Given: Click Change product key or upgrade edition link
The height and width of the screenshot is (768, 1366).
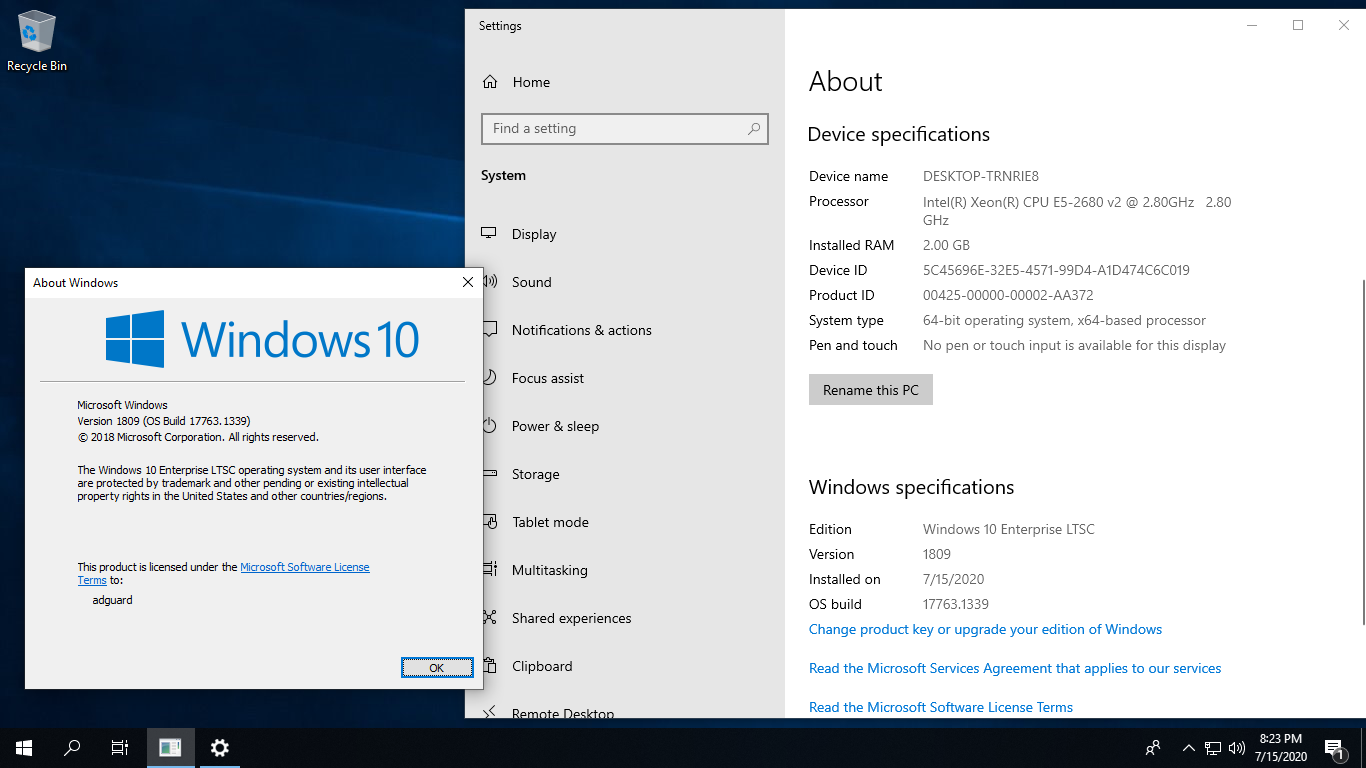Looking at the screenshot, I should pyautogui.click(x=985, y=629).
